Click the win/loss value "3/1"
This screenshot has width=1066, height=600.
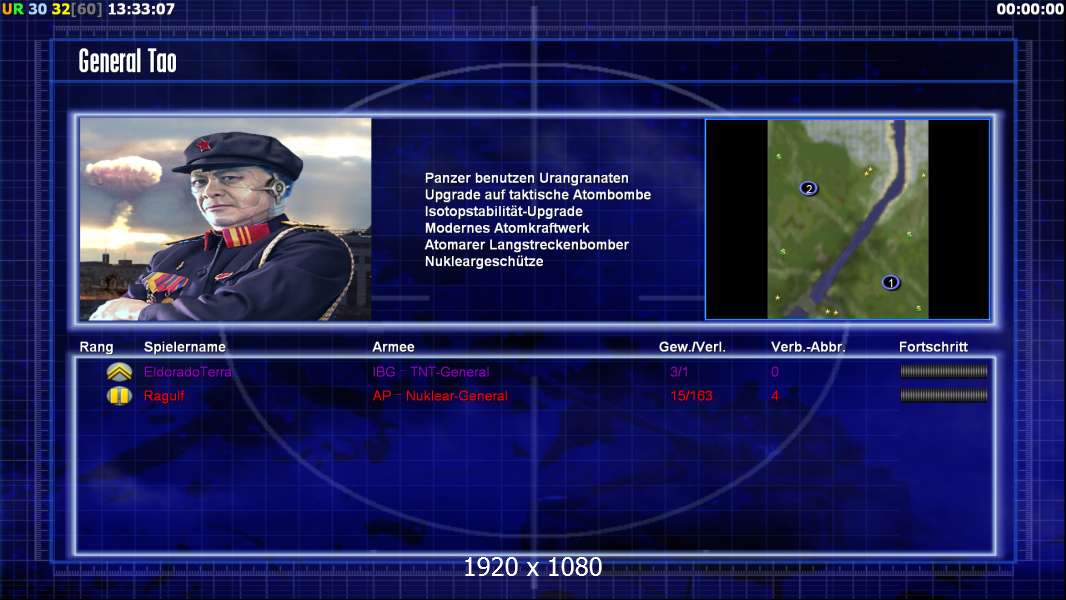679,372
